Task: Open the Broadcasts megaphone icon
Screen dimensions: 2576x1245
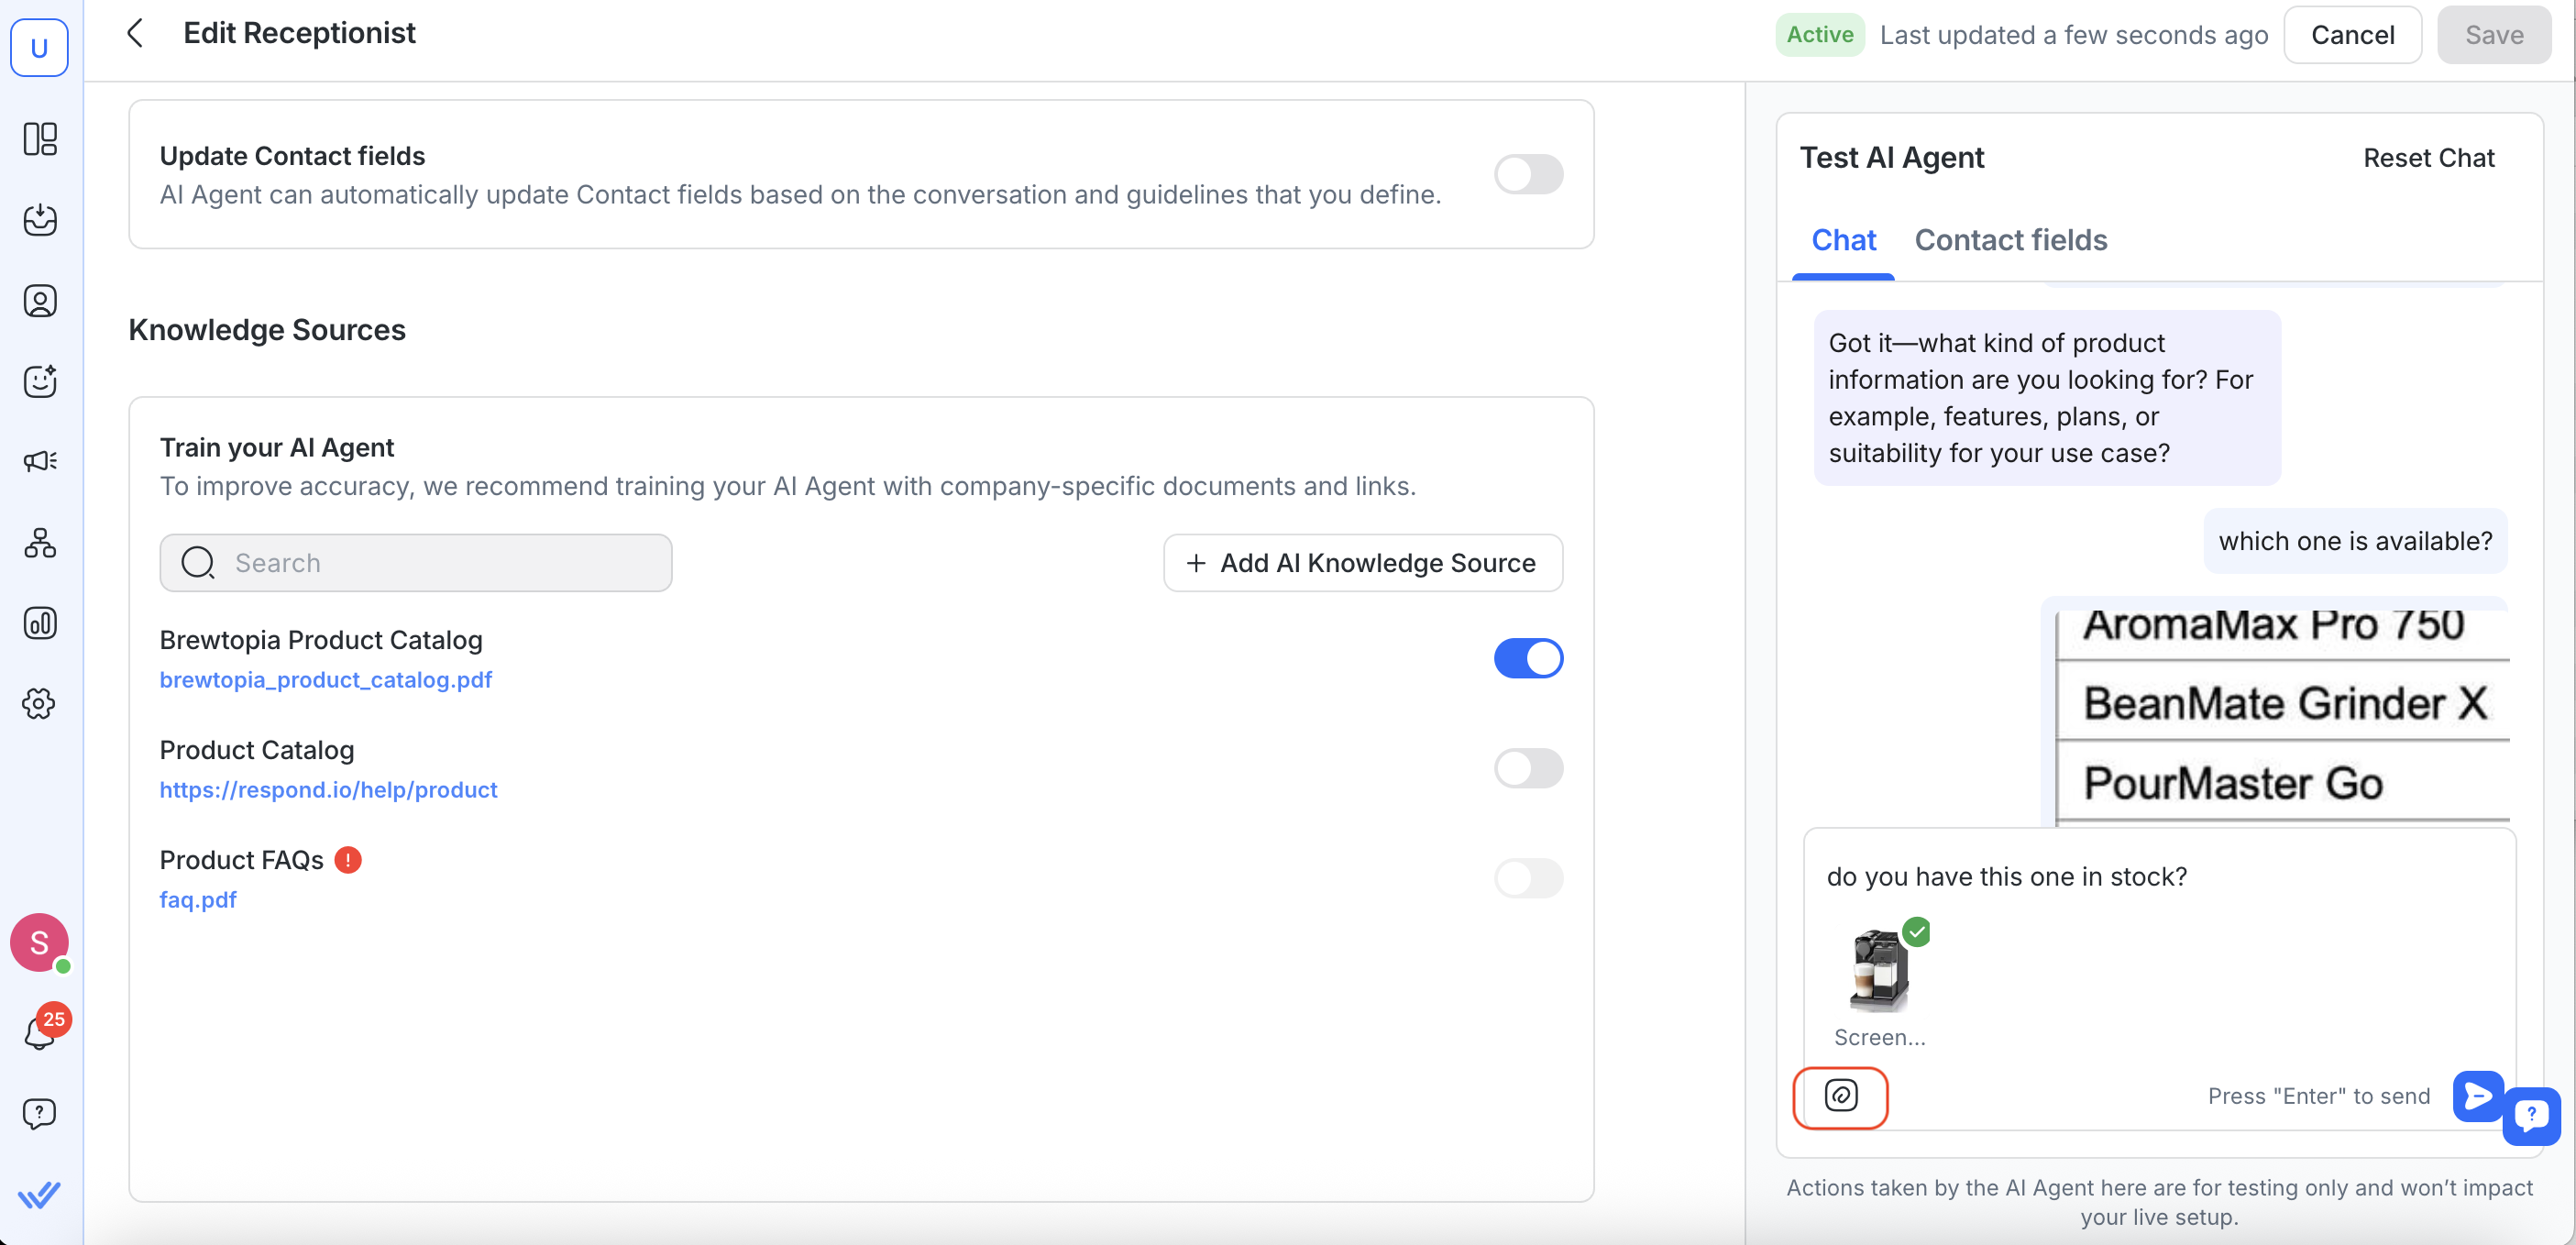Action: [40, 461]
